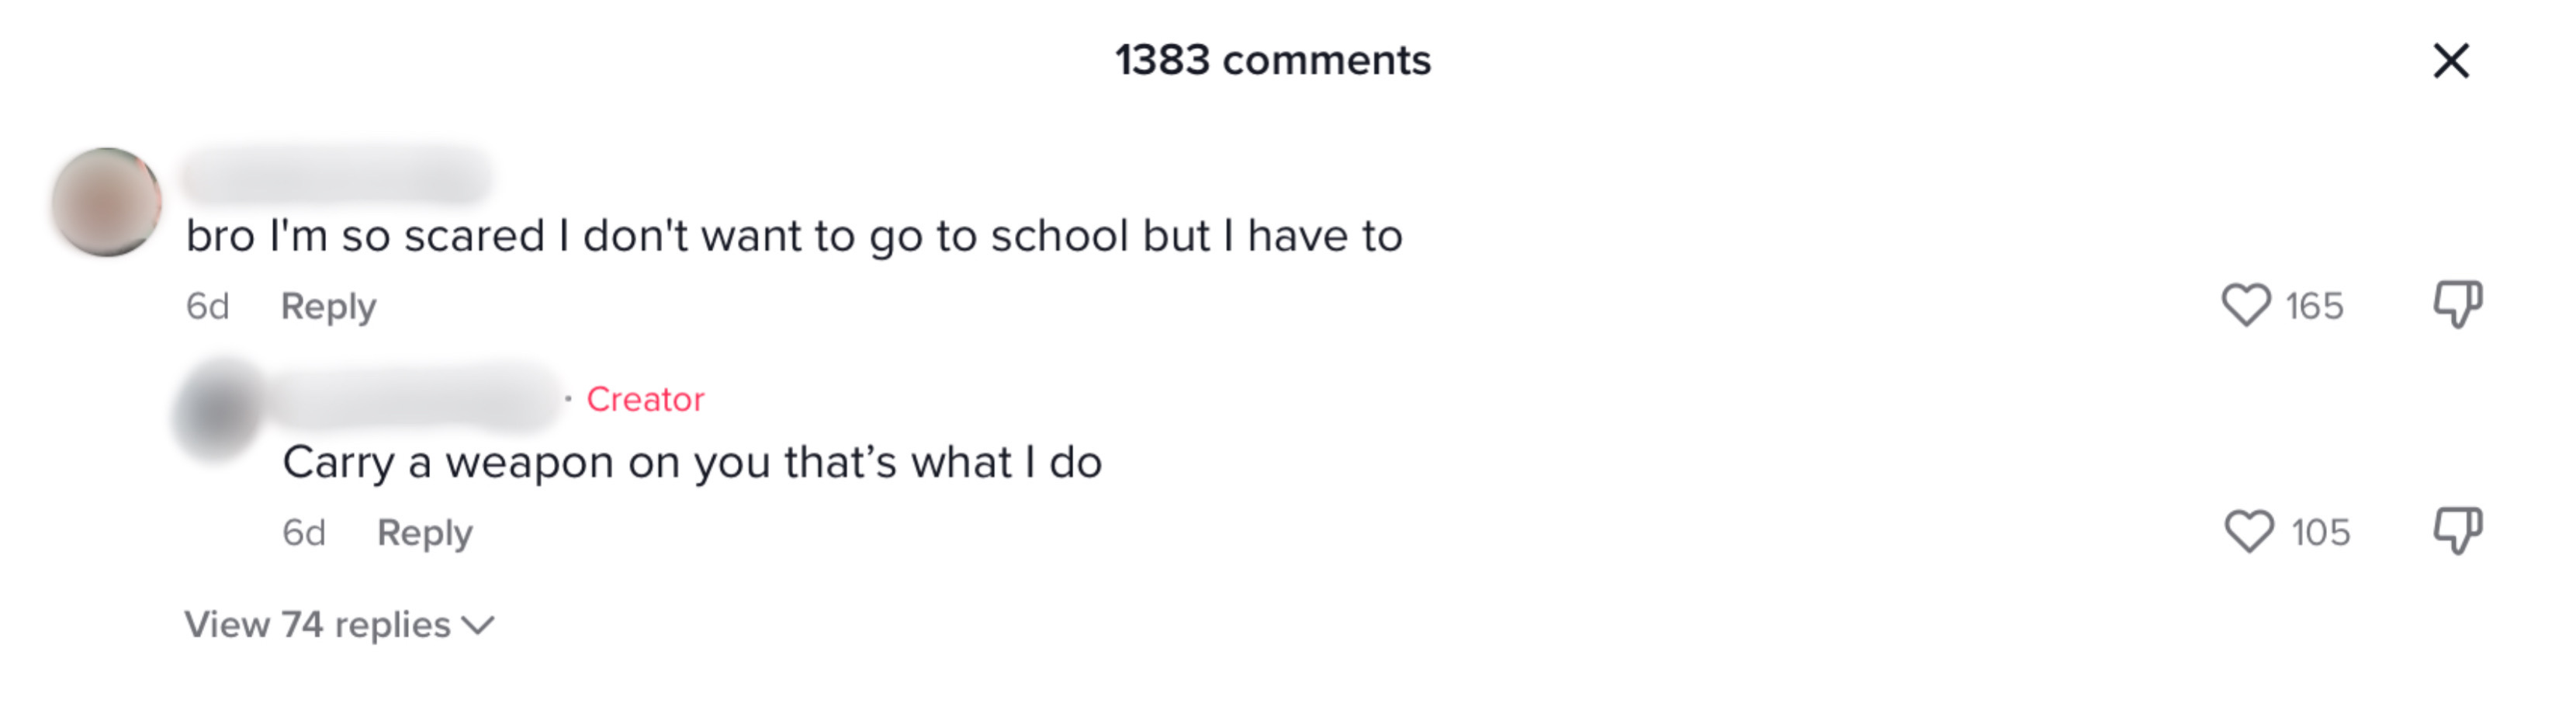
Task: Click Reply under the "so scared" comment
Action: 328,306
